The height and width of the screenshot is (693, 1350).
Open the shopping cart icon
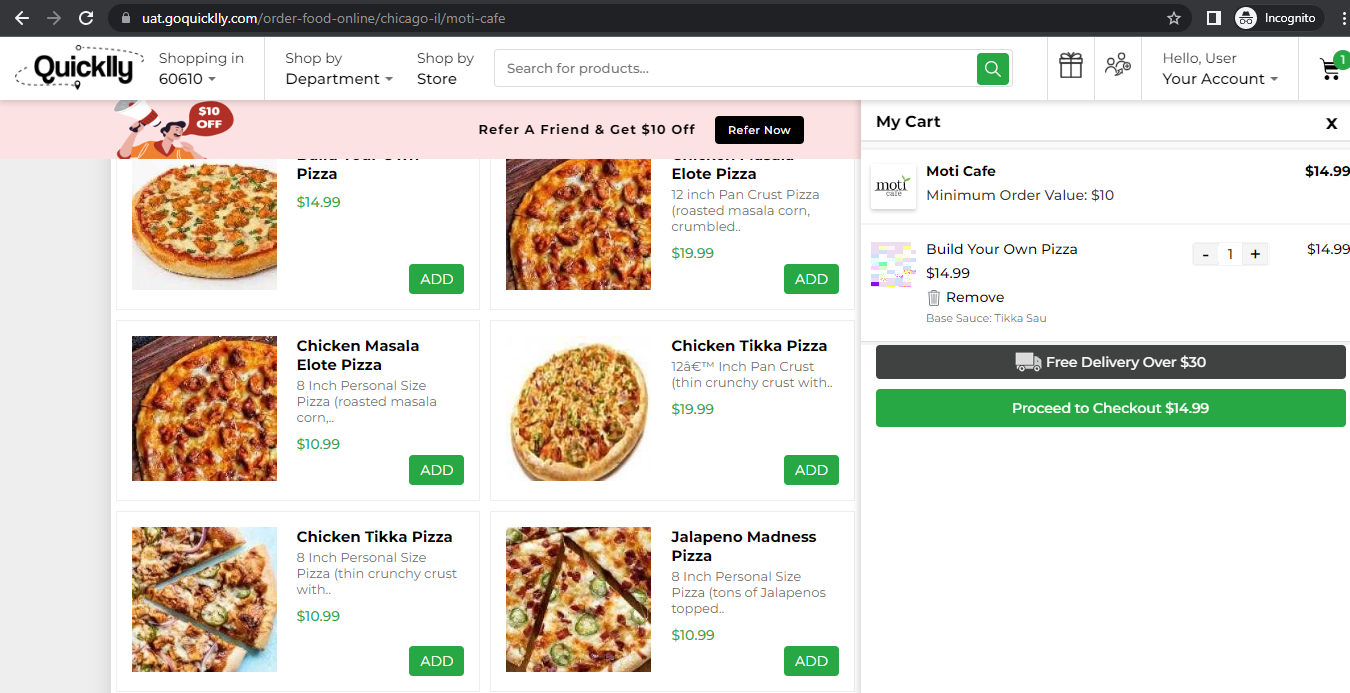1331,68
